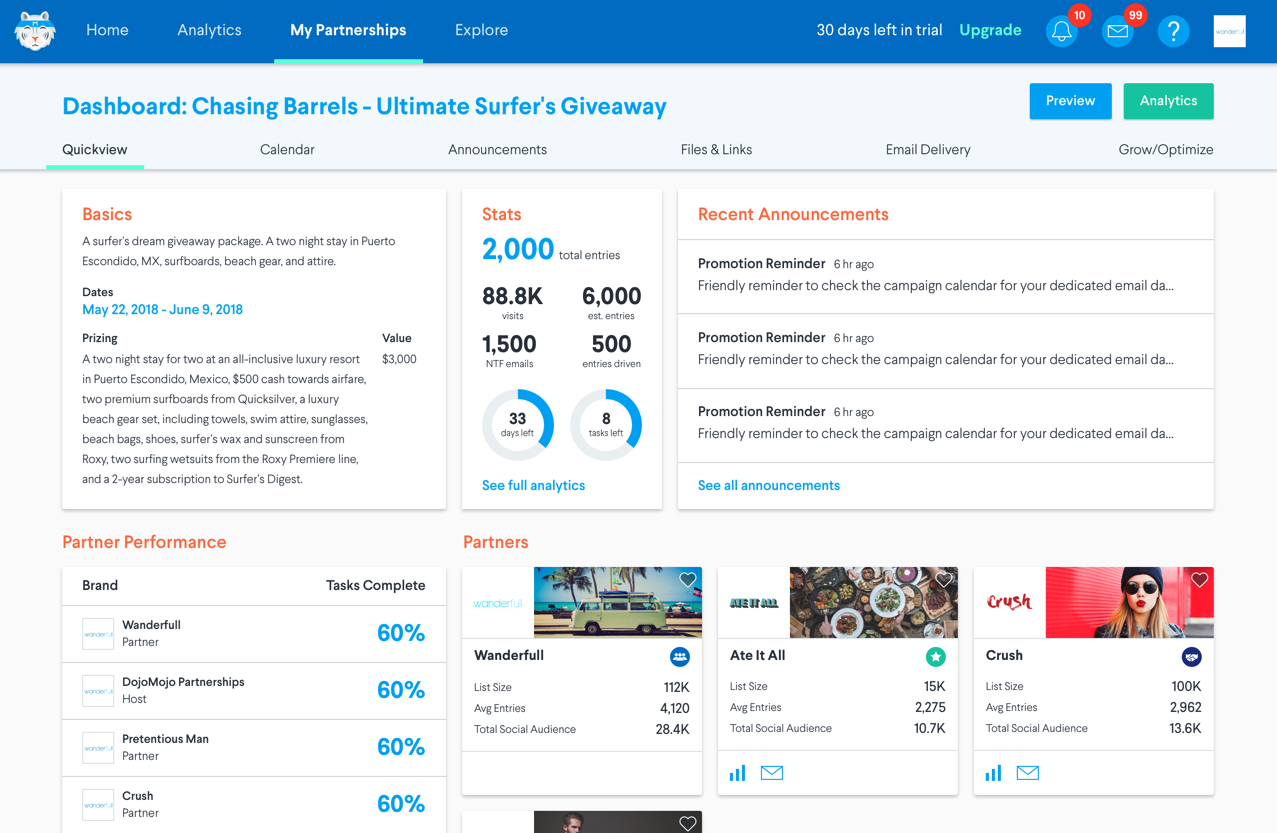Click DojoMojo Partnerships brand name
This screenshot has width=1277, height=833.
click(183, 682)
